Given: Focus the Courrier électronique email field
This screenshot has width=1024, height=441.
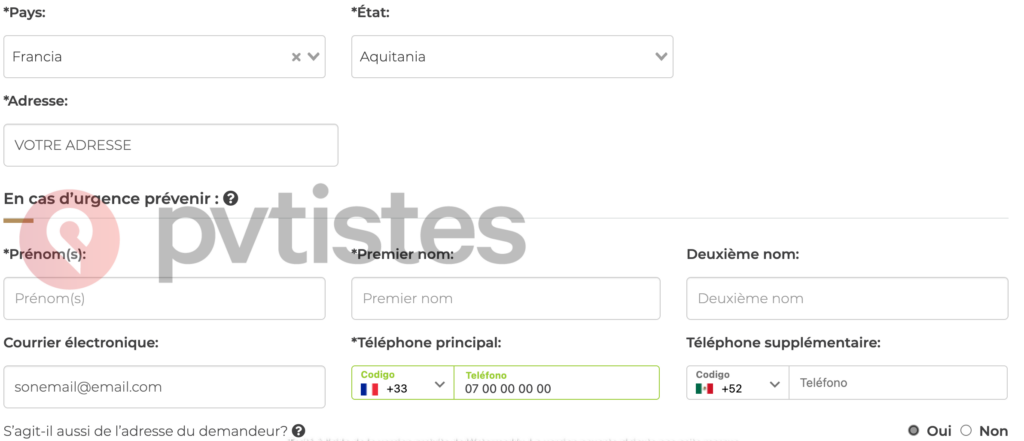Looking at the screenshot, I should [x=165, y=387].
